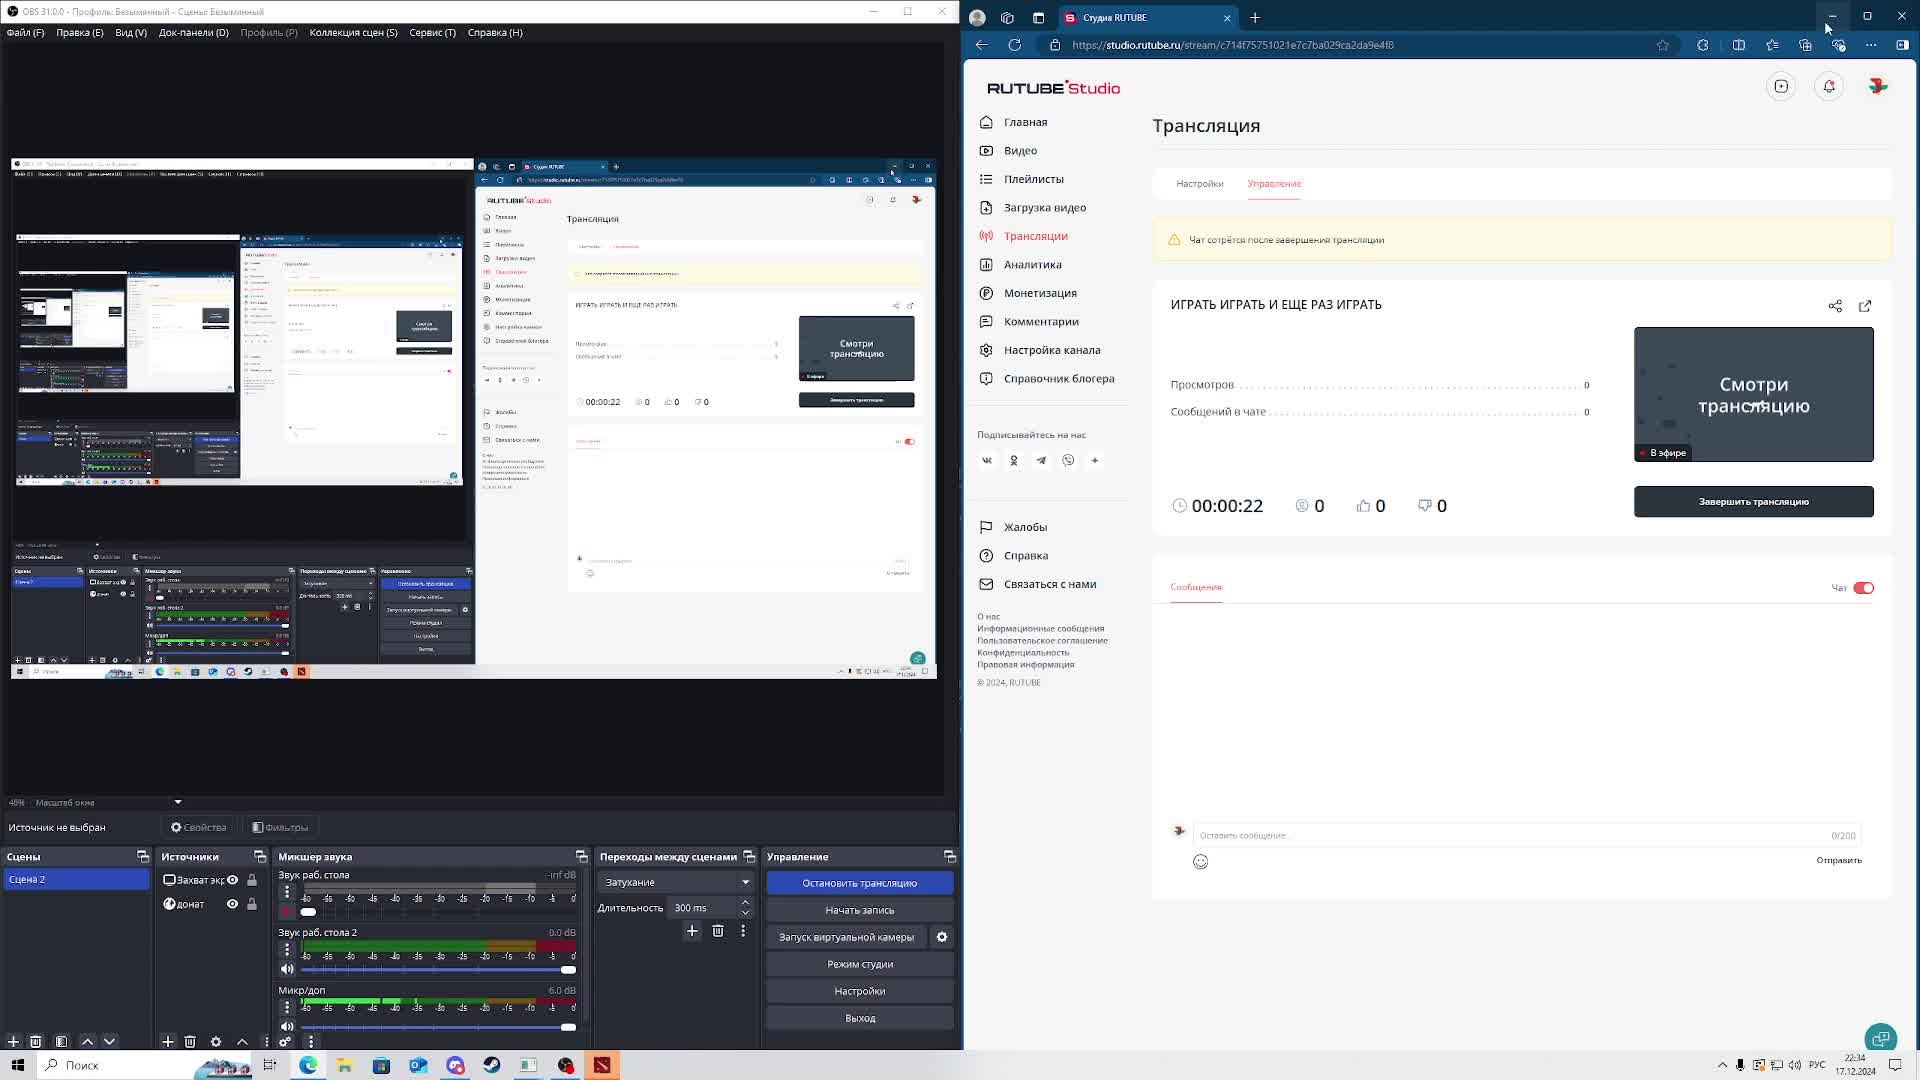Remove source with trash icon in Sources panel
Screen dimensions: 1920x1080
click(x=190, y=1041)
